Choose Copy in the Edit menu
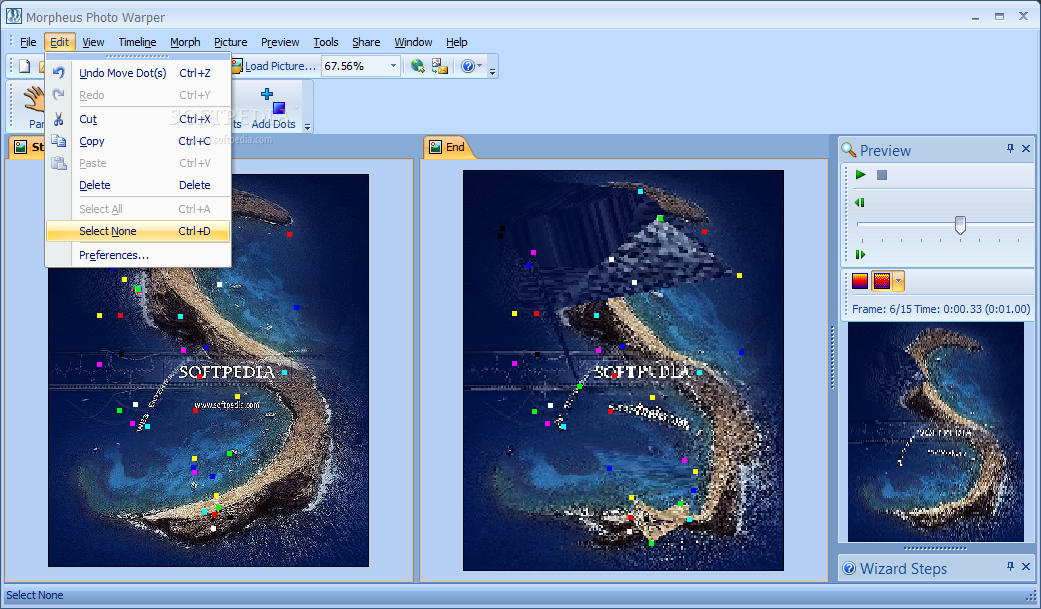The image size is (1041, 609). pos(138,141)
